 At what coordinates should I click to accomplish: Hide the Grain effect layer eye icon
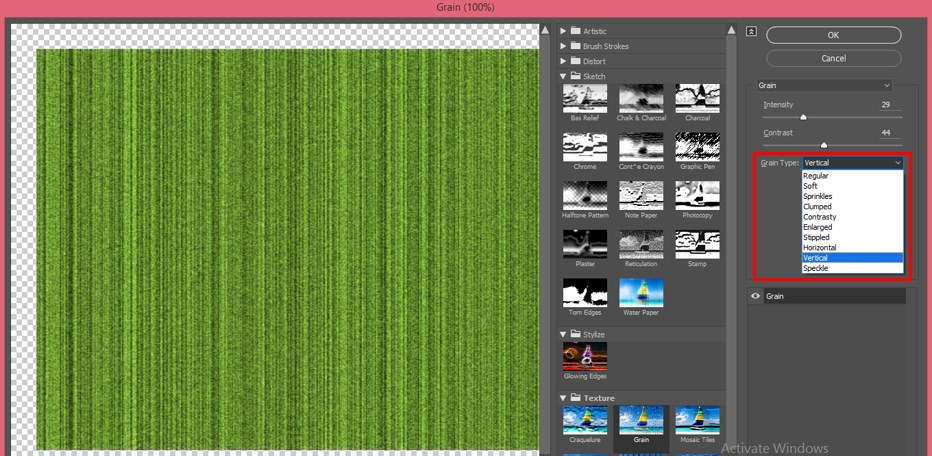tap(755, 296)
